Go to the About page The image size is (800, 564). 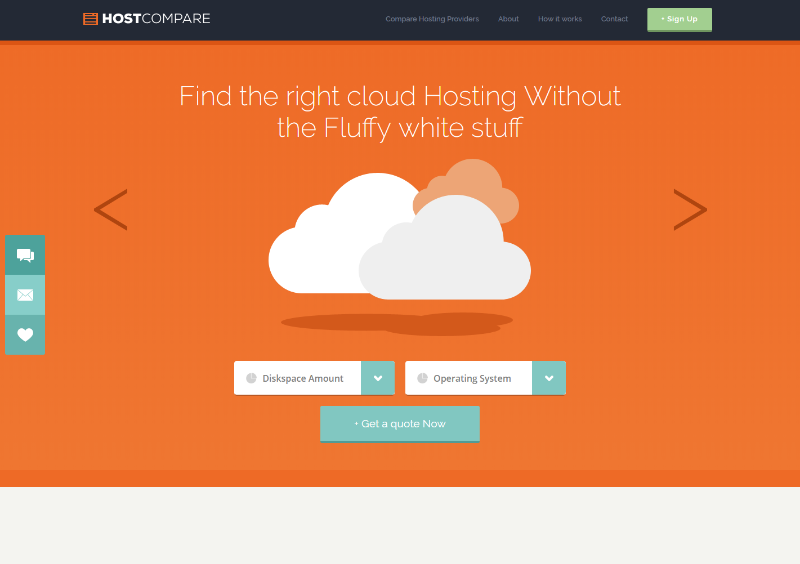click(x=508, y=19)
